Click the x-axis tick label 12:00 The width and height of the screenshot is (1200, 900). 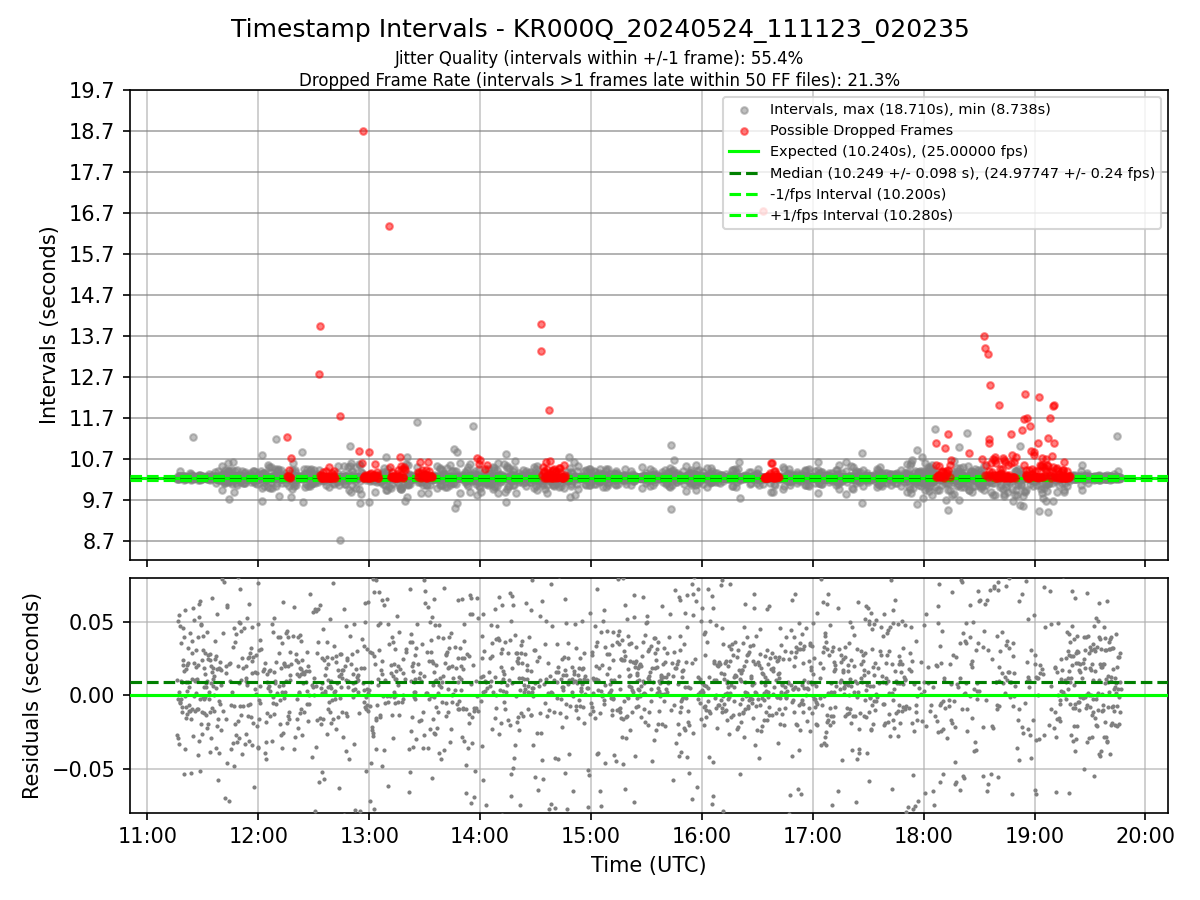258,834
